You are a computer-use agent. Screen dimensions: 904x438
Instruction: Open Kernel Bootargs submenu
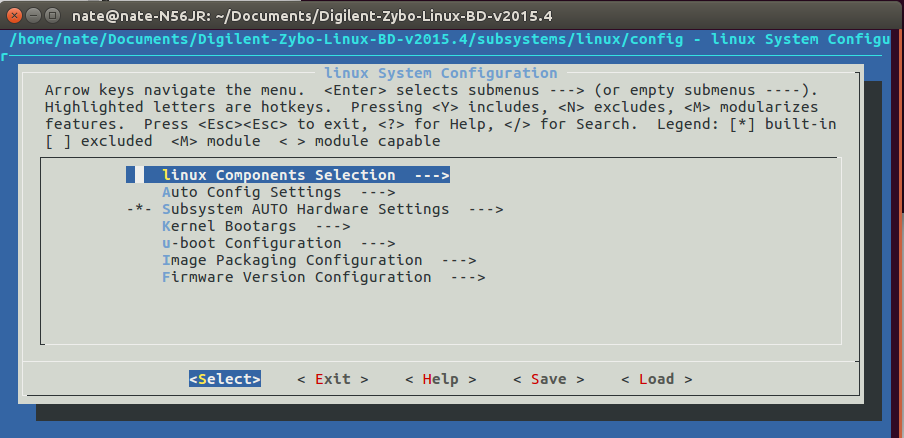(256, 226)
